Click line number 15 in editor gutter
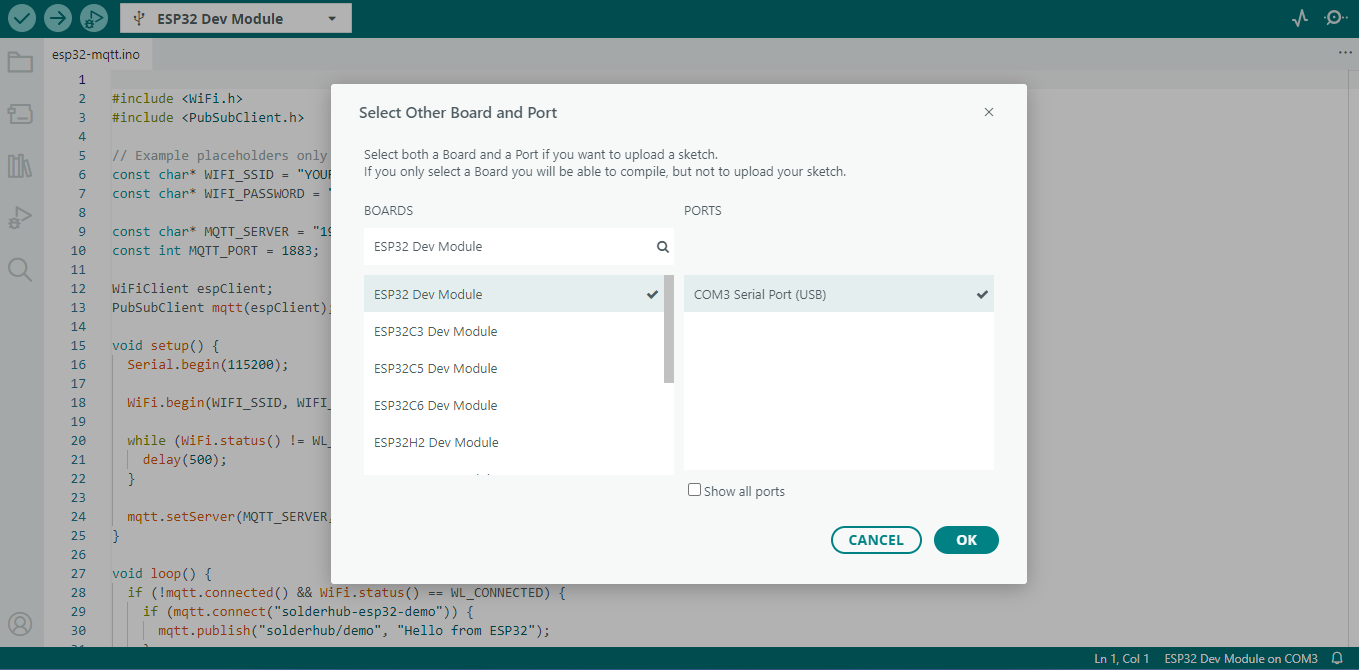 (x=78, y=345)
